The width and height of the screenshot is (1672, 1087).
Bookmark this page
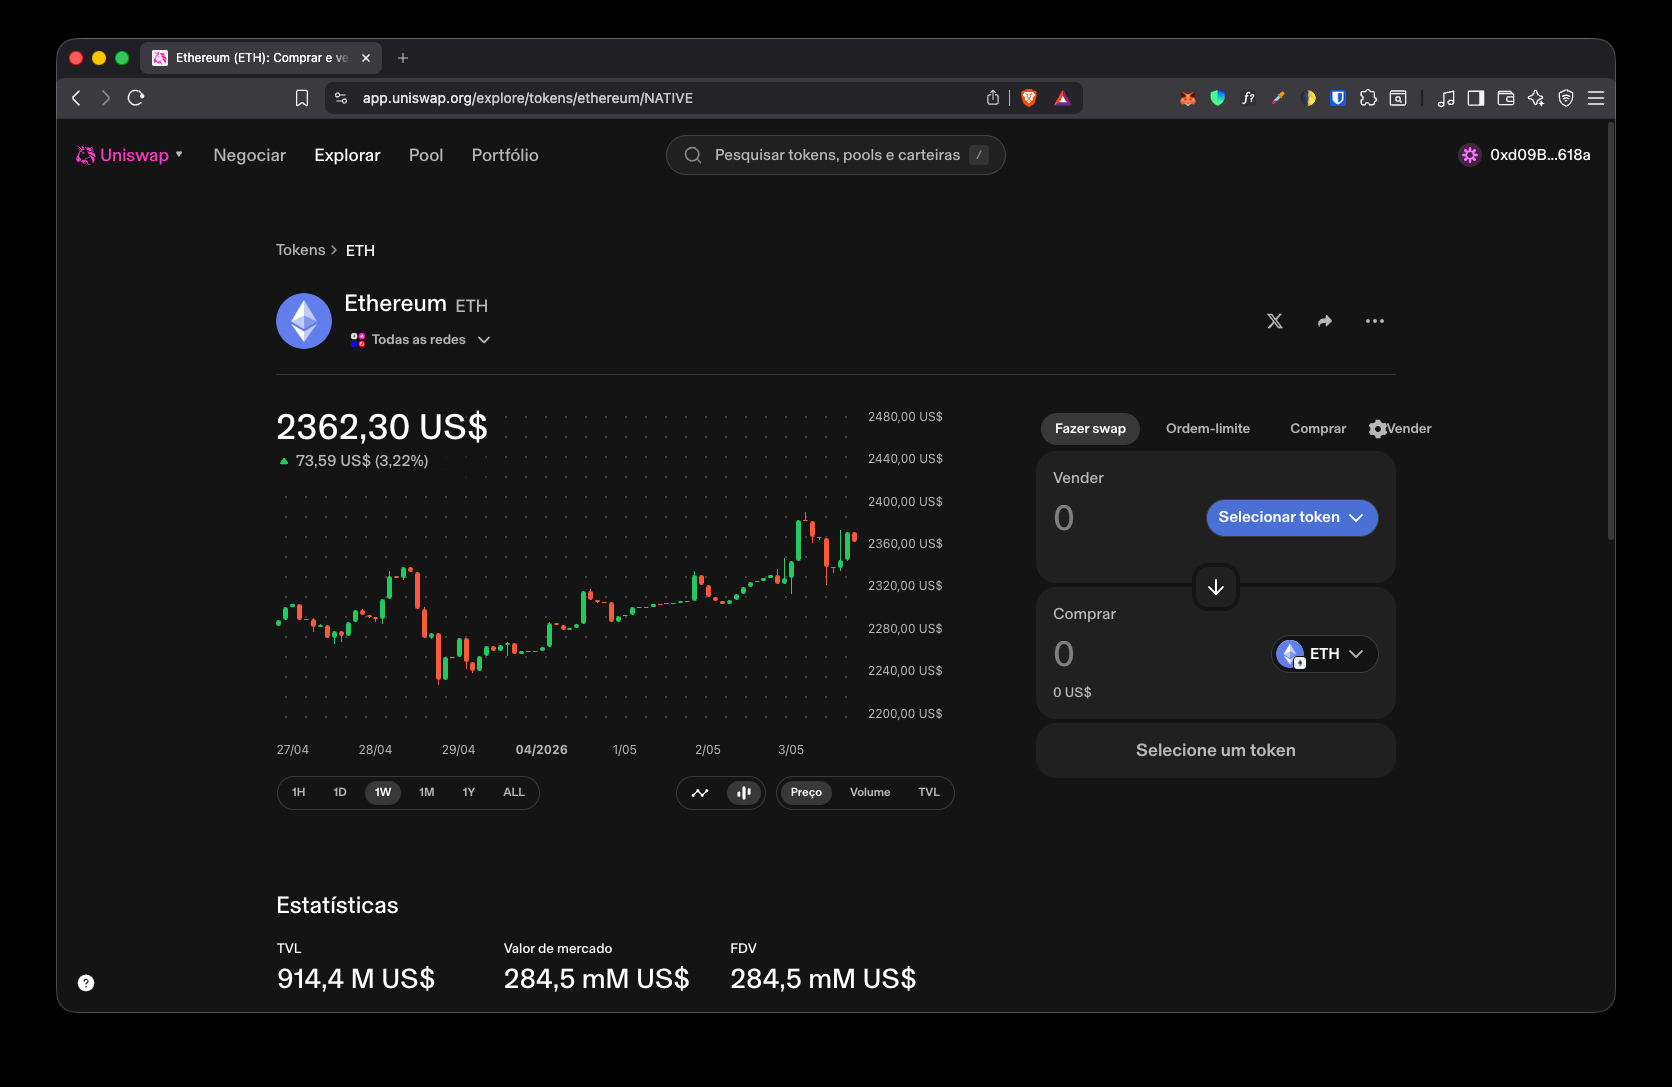pyautogui.click(x=302, y=98)
